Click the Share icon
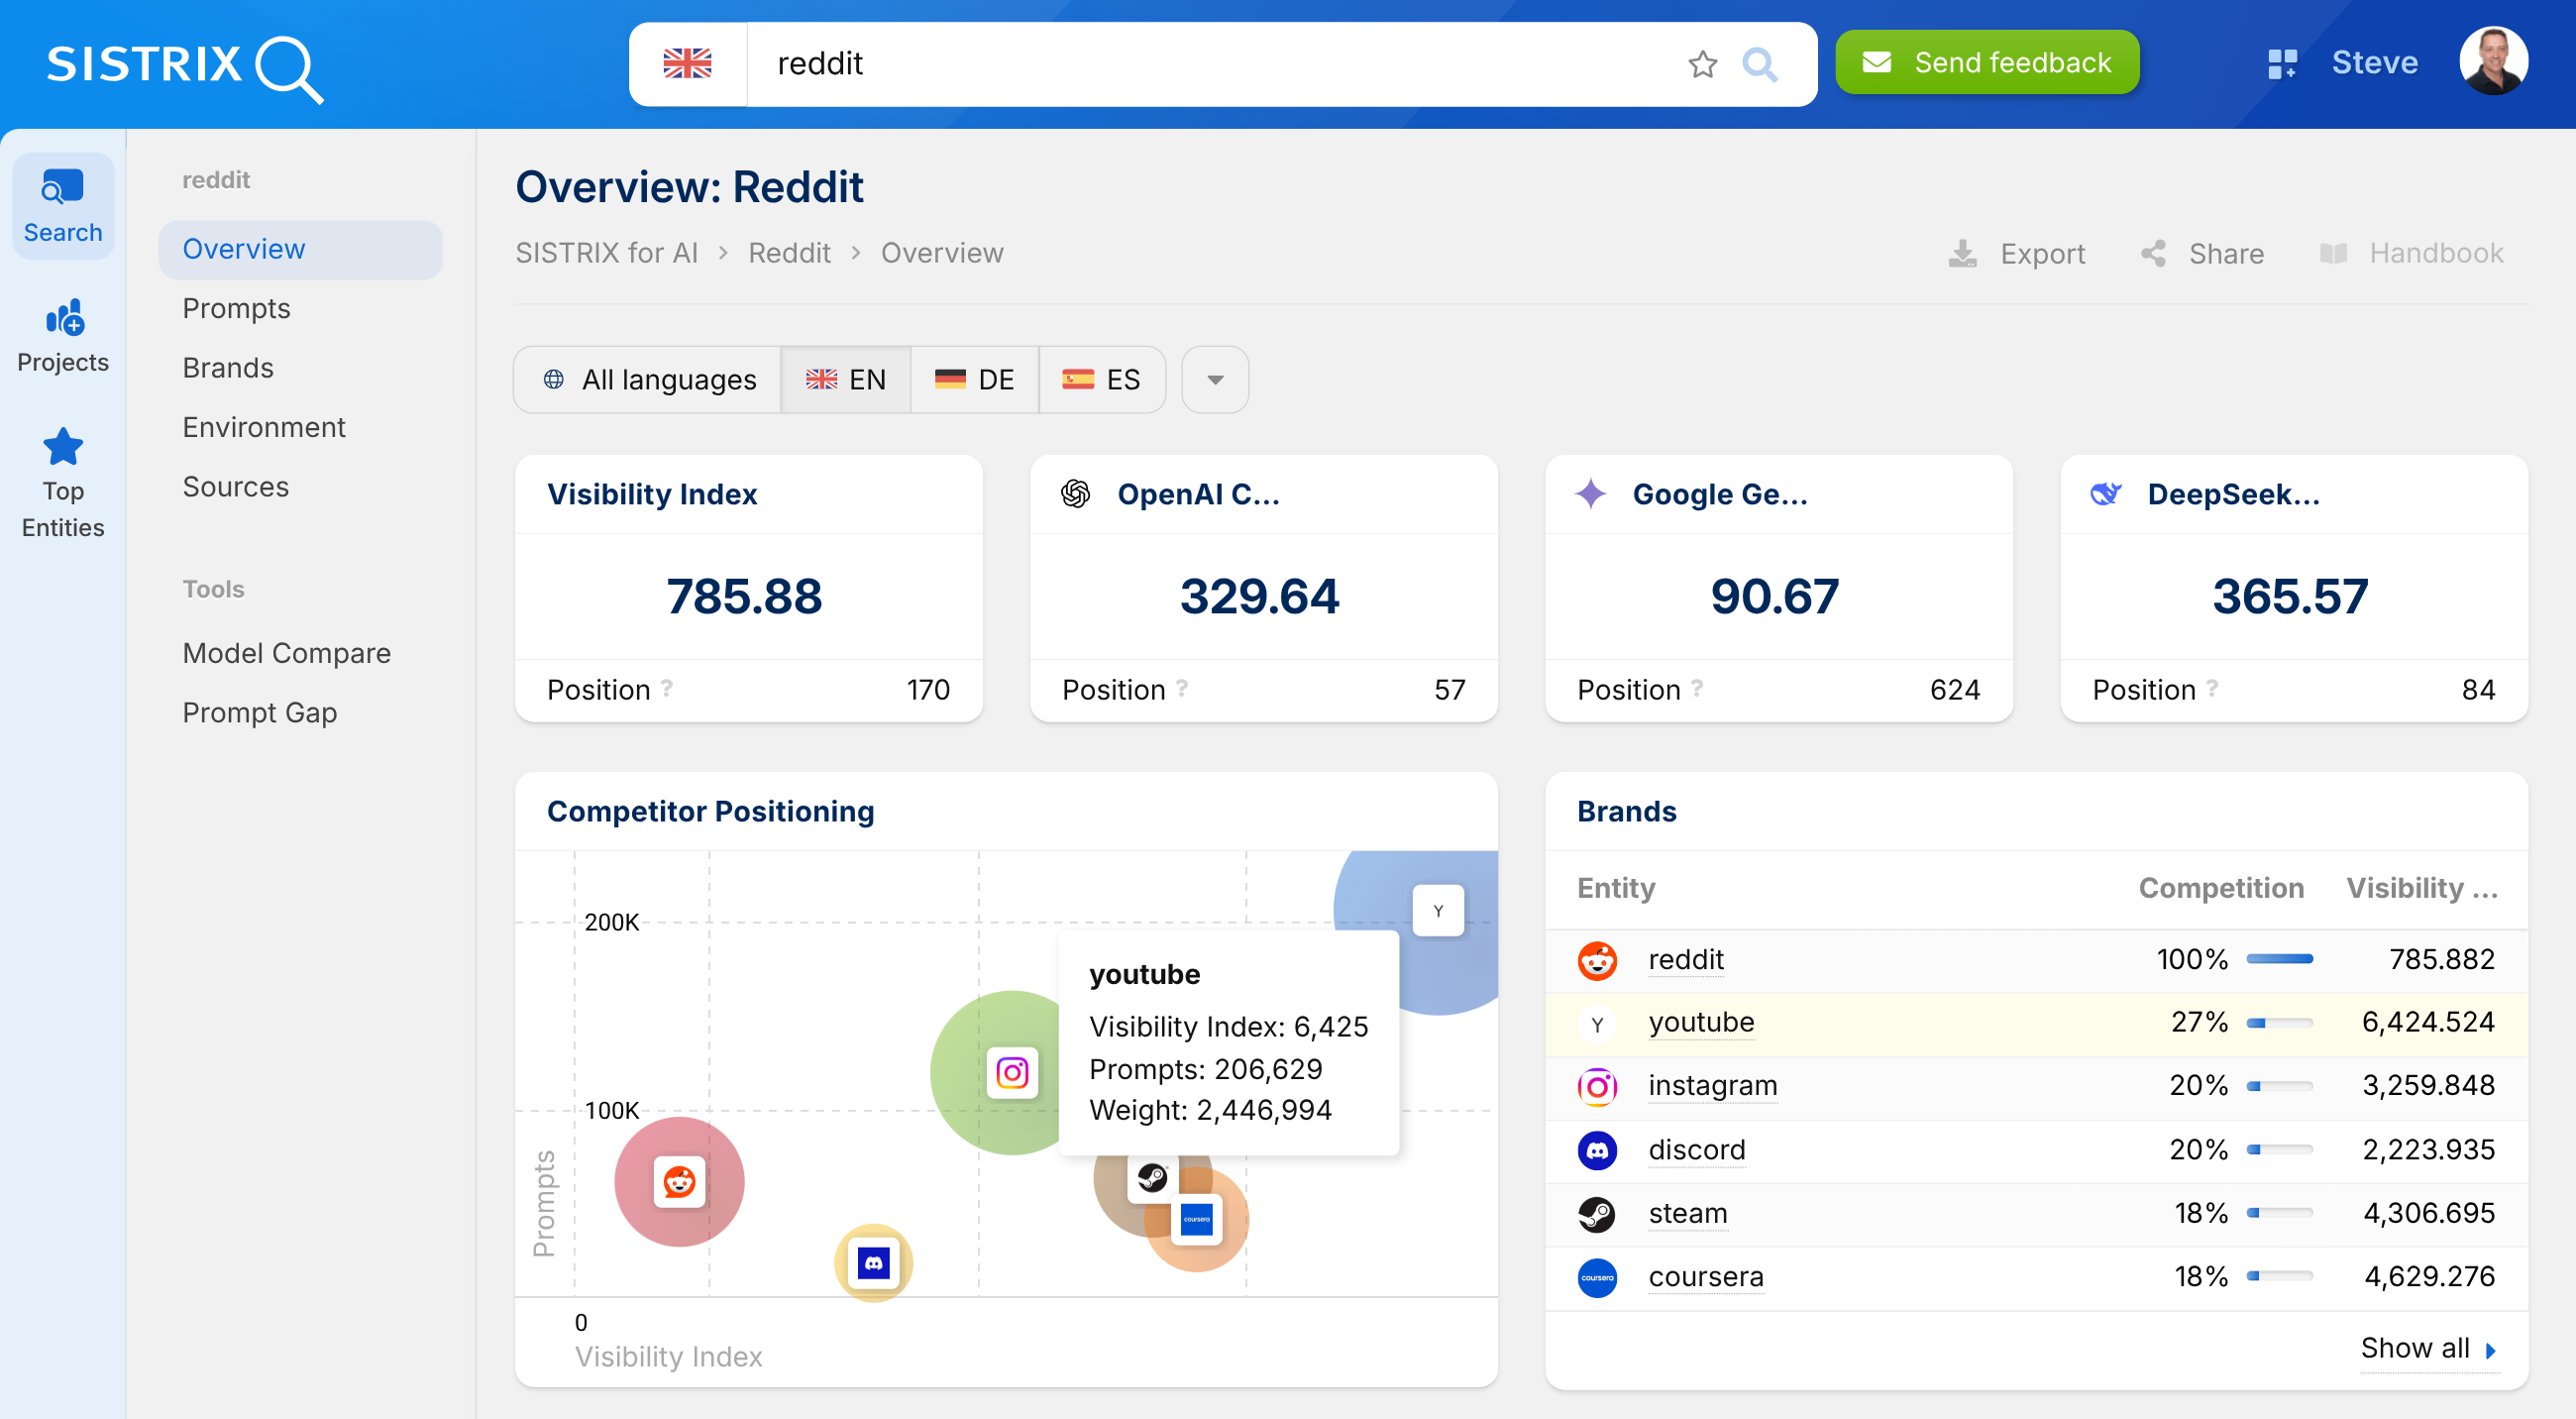The width and height of the screenshot is (2576, 1419). [2153, 254]
